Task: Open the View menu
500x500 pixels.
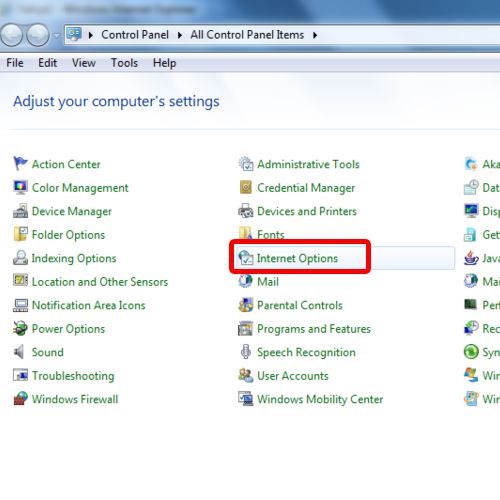Action: (x=84, y=63)
